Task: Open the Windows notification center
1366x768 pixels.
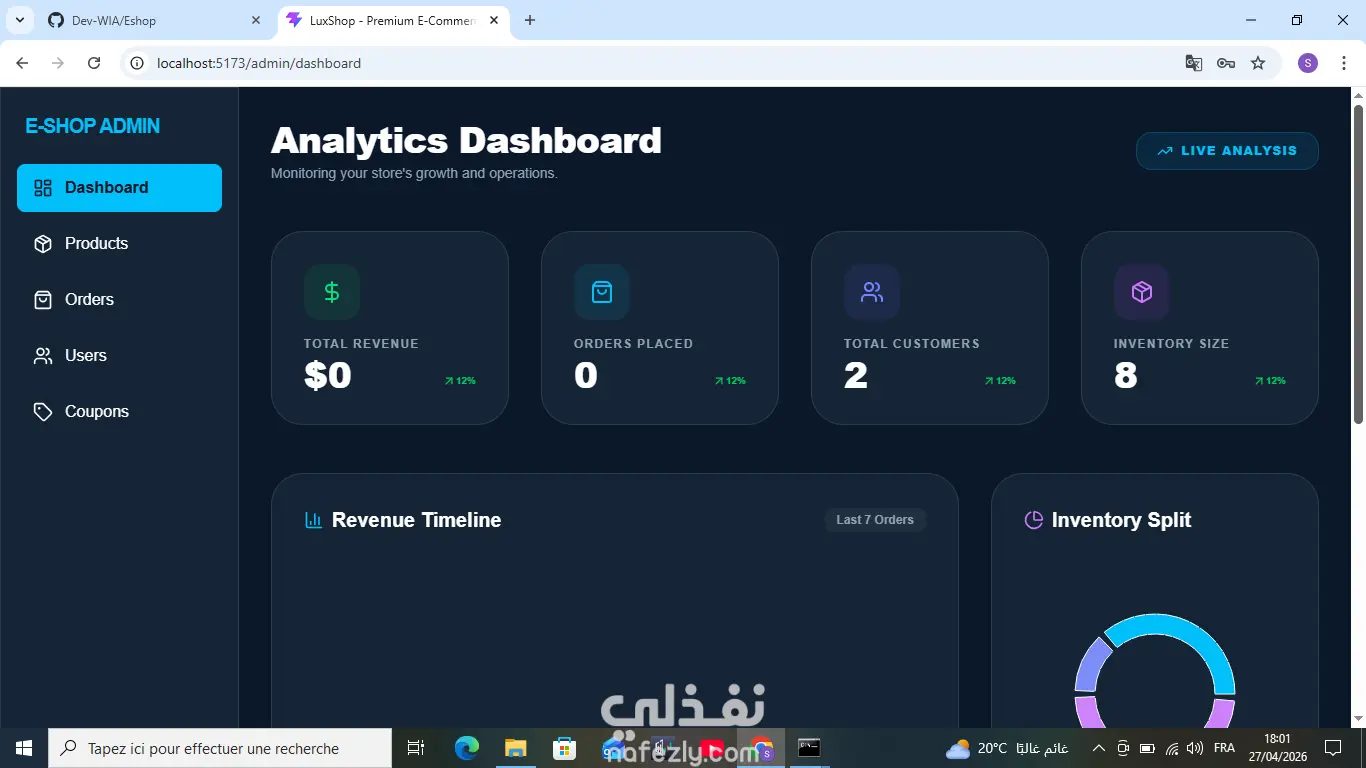Action: click(1332, 748)
